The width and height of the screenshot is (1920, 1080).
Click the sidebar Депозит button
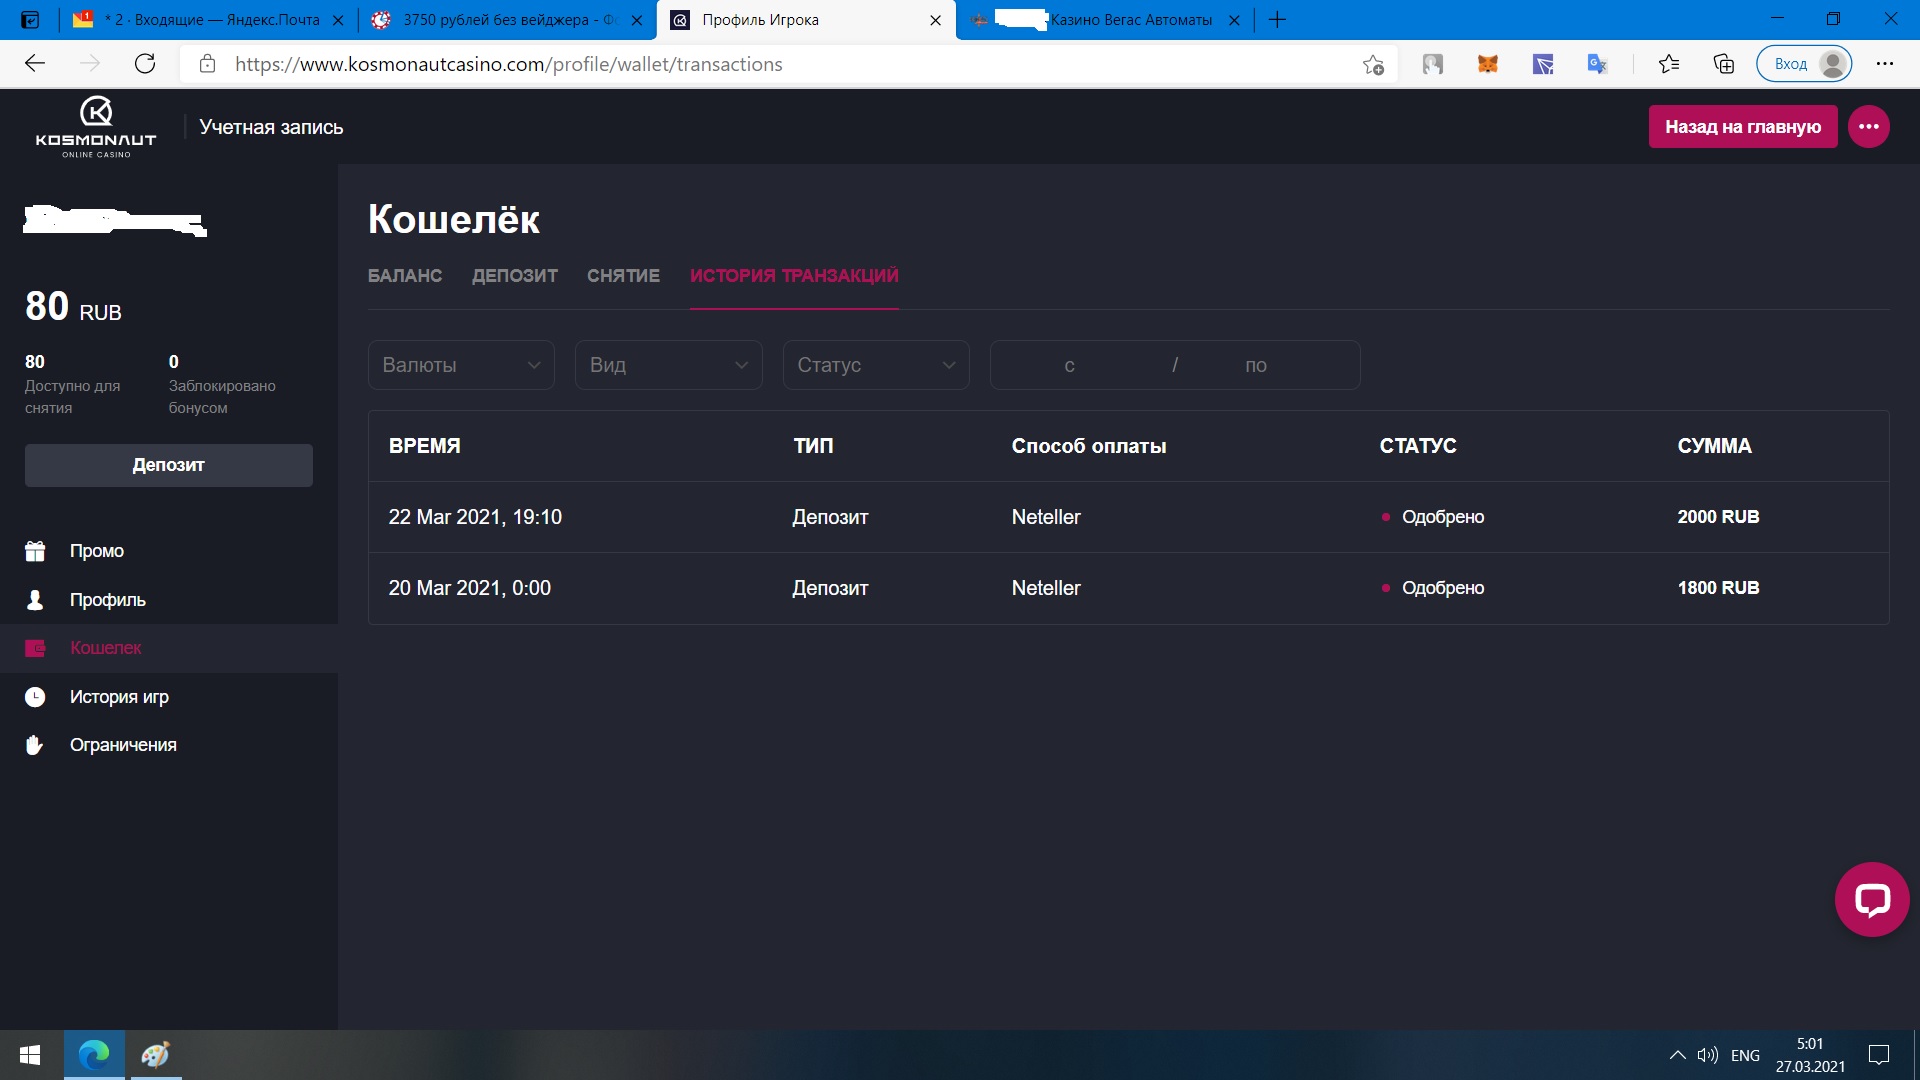169,465
